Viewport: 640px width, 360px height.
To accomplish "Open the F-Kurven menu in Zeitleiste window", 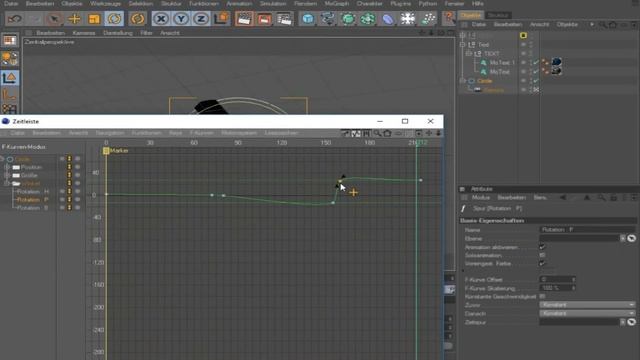I will tap(202, 133).
